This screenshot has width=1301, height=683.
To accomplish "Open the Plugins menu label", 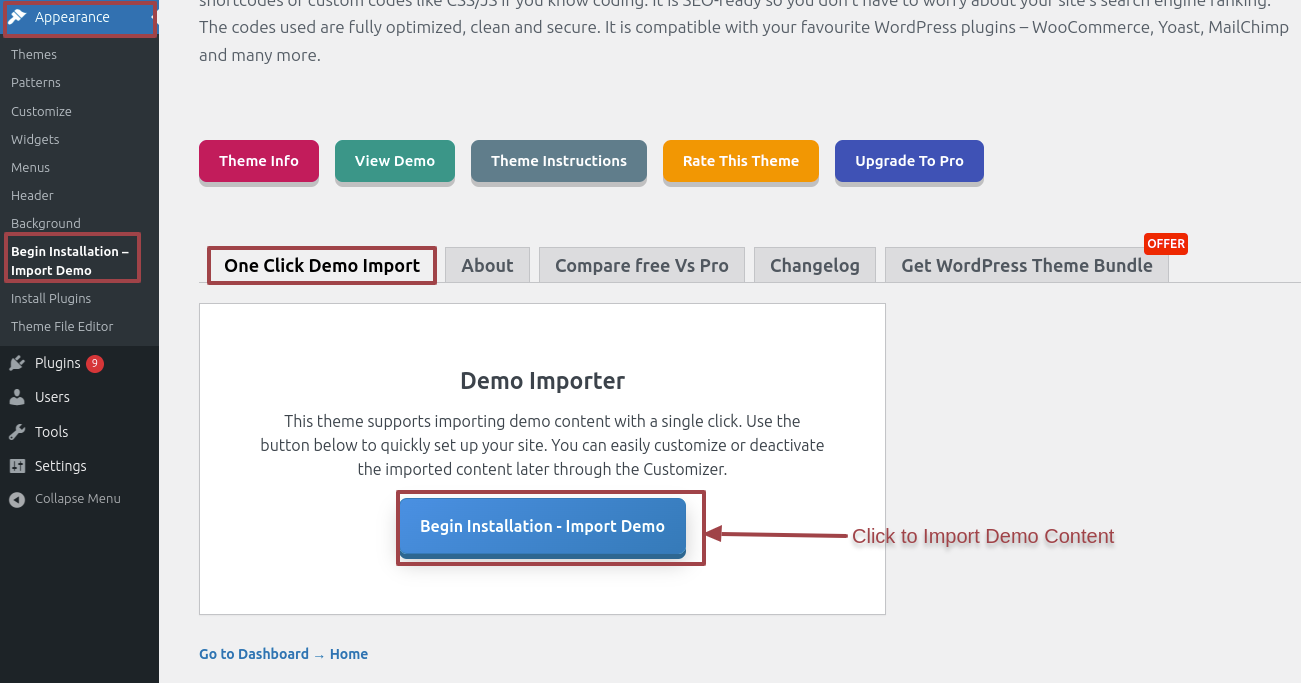I will [57, 363].
